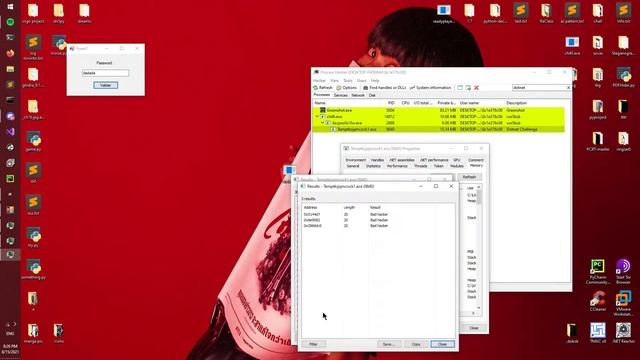Collapse the child process under chall.exe

[x=322, y=123]
